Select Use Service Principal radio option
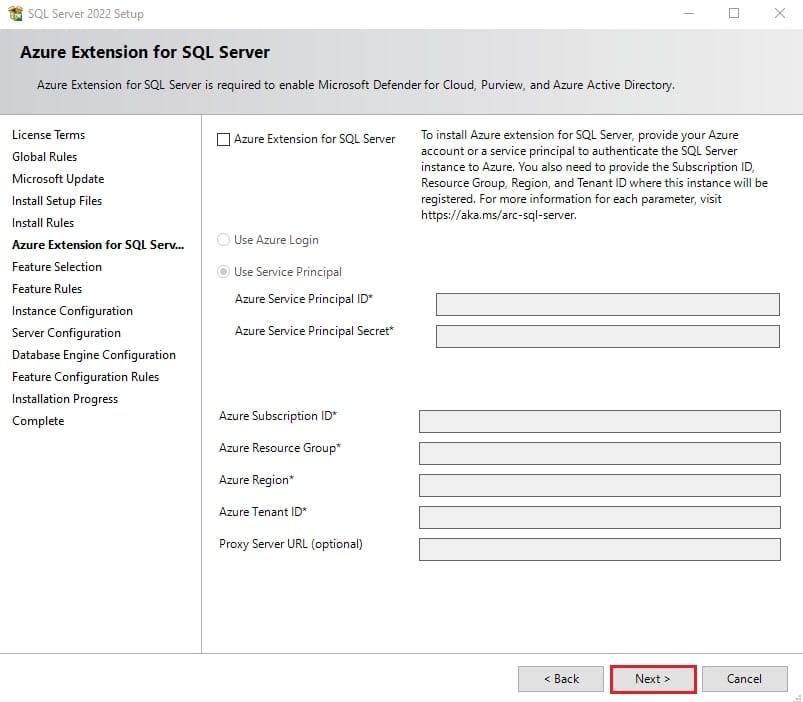The image size is (803, 702). (223, 271)
